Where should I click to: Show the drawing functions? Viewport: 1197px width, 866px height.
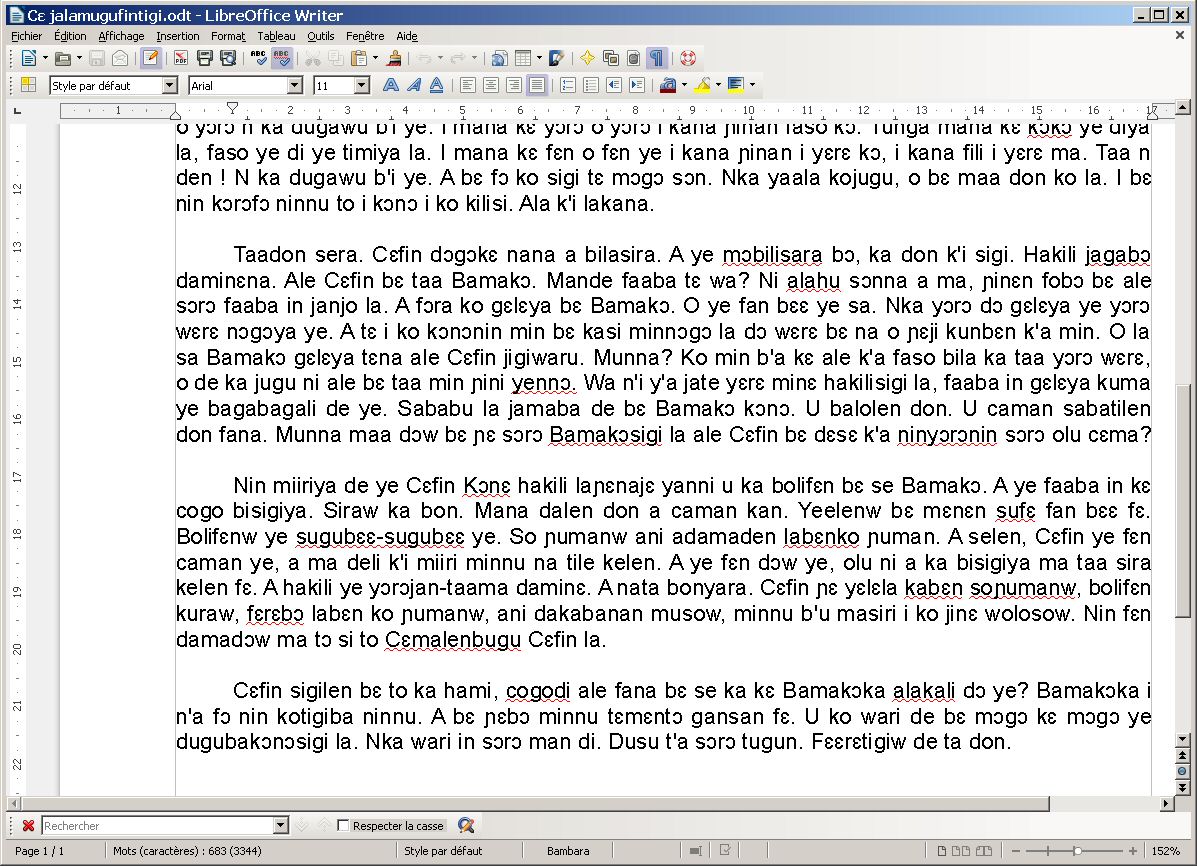[557, 58]
